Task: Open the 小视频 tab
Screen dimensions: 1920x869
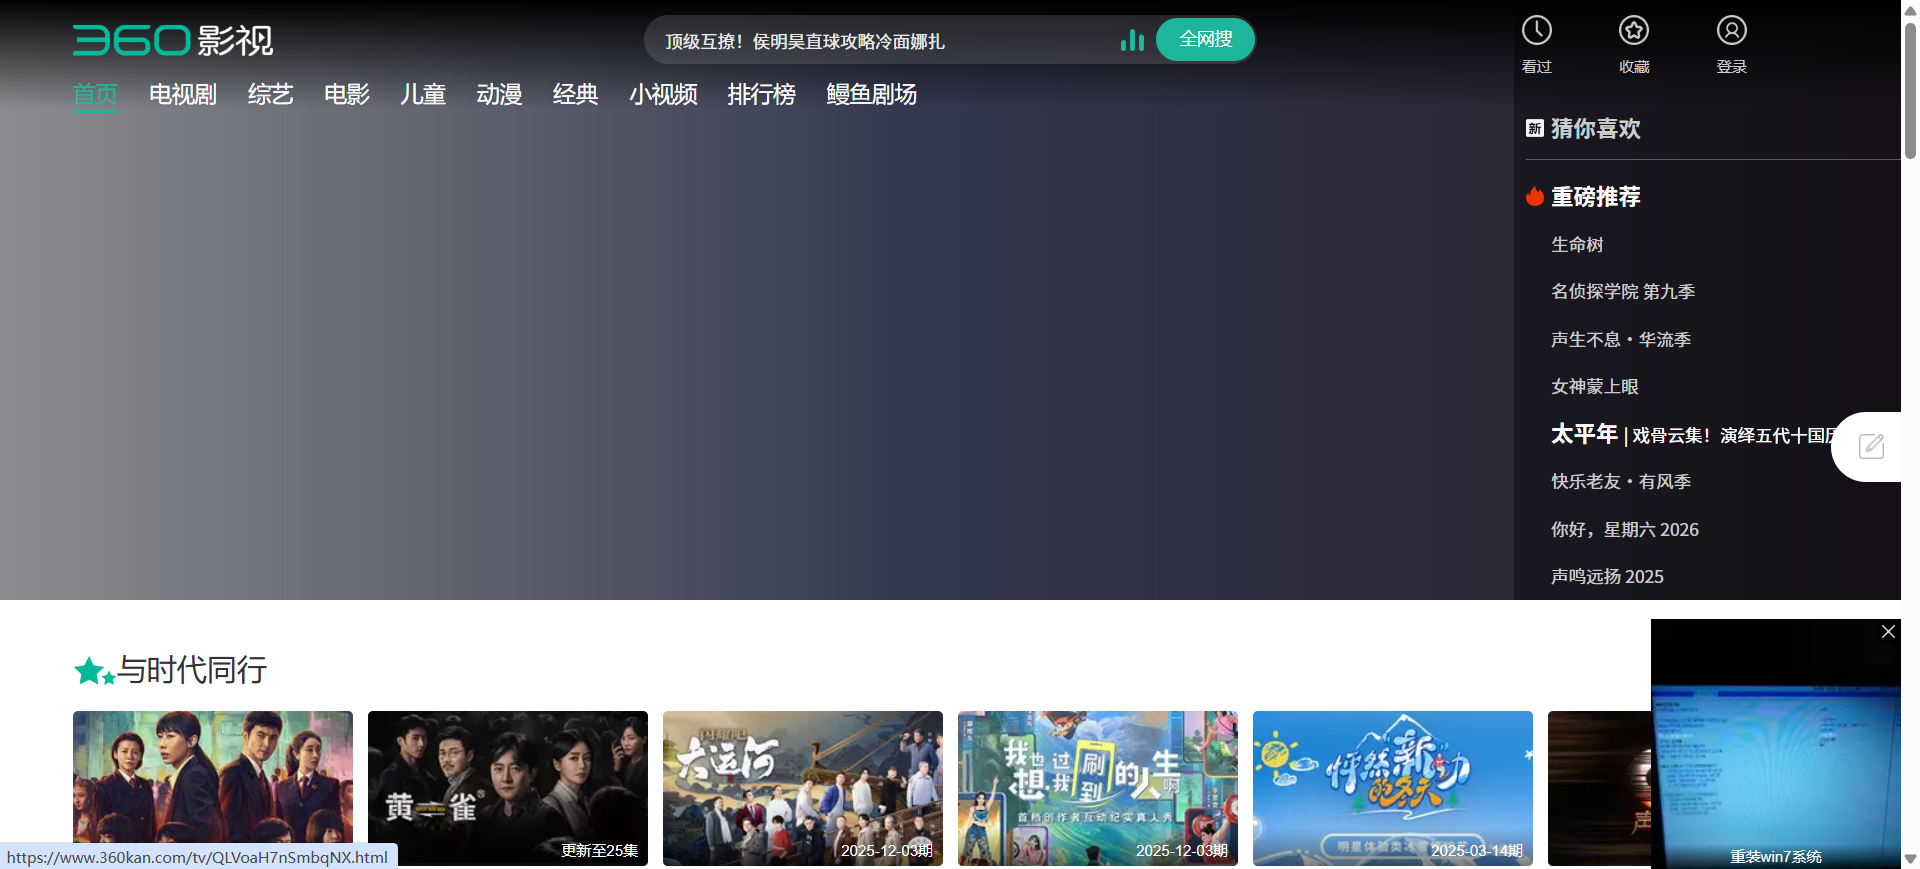Action: coord(663,94)
